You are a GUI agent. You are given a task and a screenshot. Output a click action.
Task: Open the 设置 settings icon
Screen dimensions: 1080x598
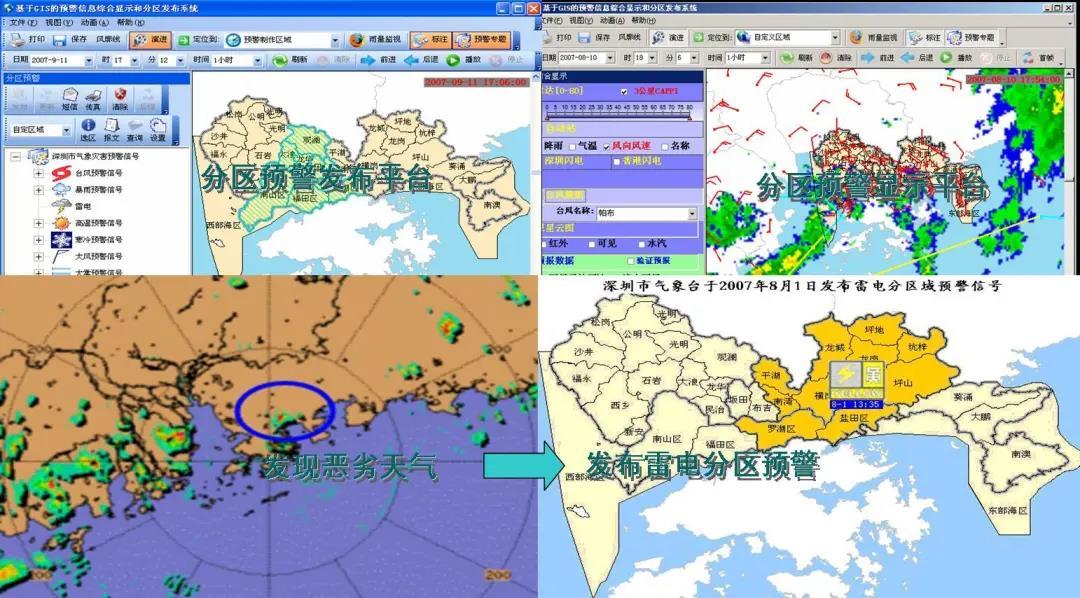tap(159, 129)
